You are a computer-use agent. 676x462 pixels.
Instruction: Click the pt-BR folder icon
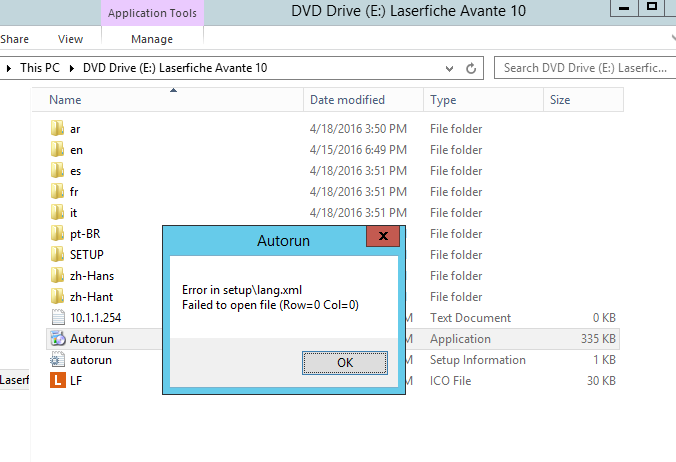57,234
